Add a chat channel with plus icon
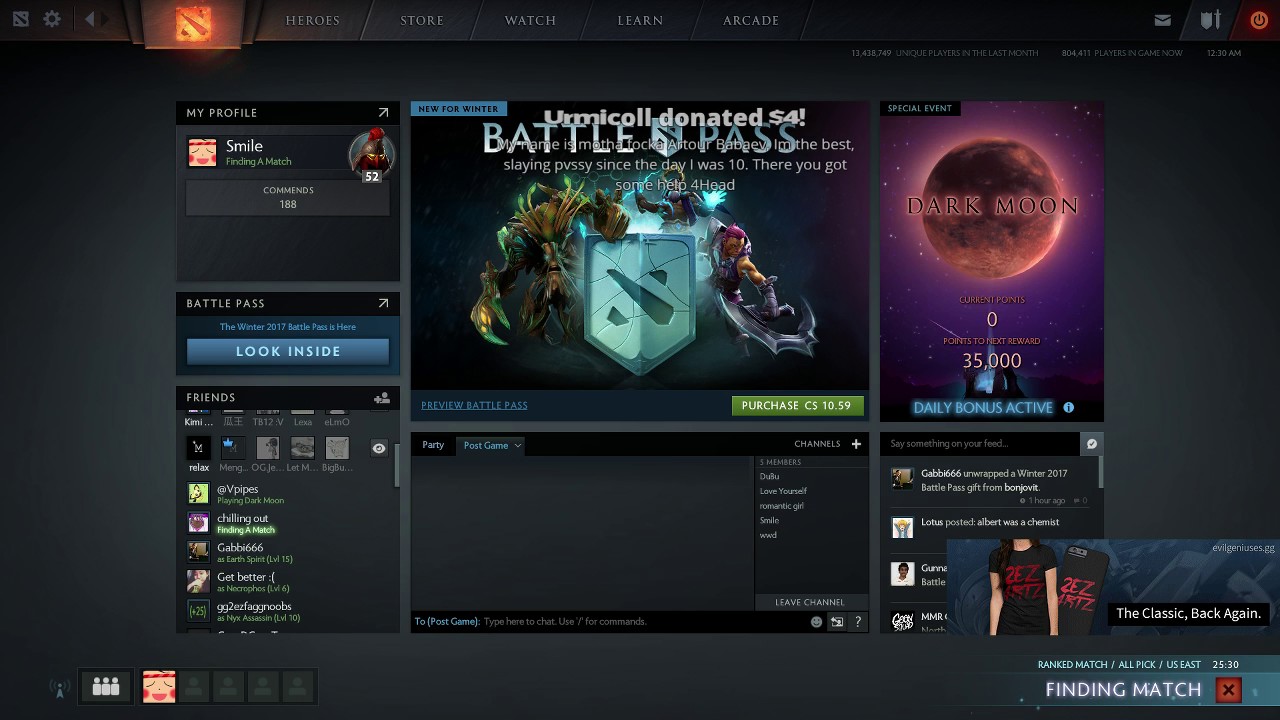This screenshot has width=1280, height=720. (x=856, y=444)
